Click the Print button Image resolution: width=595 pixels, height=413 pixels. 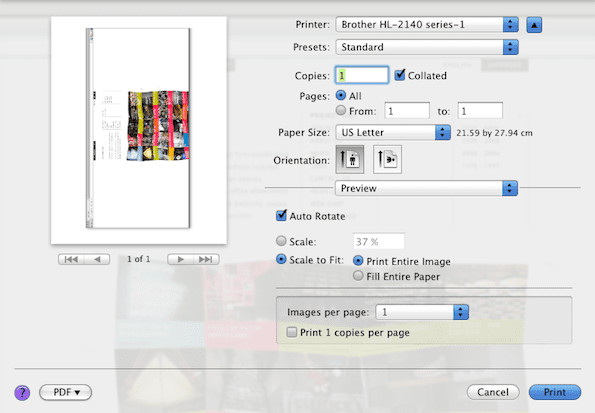[555, 392]
